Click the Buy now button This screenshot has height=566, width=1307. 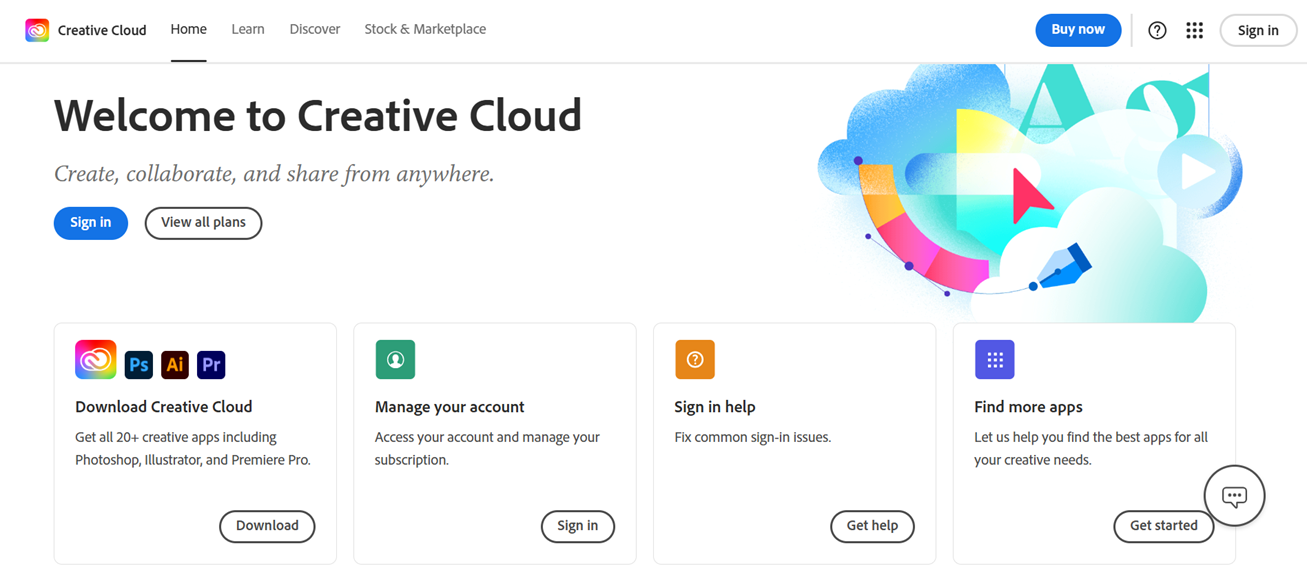[x=1078, y=30]
